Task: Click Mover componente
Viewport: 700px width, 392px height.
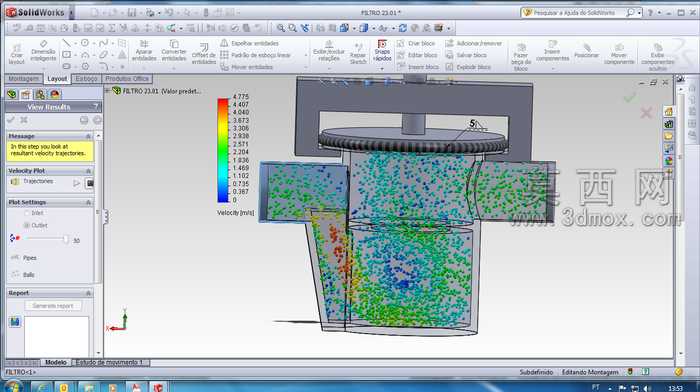Action: click(619, 54)
